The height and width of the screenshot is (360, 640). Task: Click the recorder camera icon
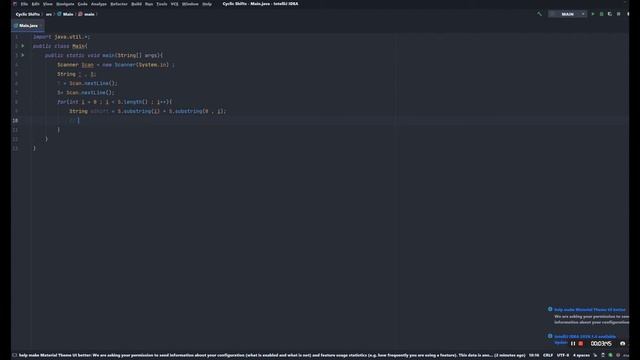(622, 344)
